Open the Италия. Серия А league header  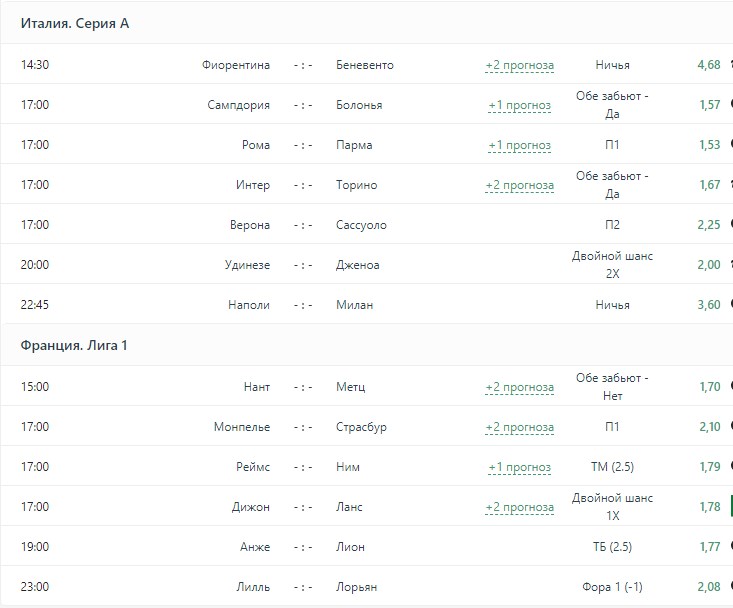click(75, 24)
